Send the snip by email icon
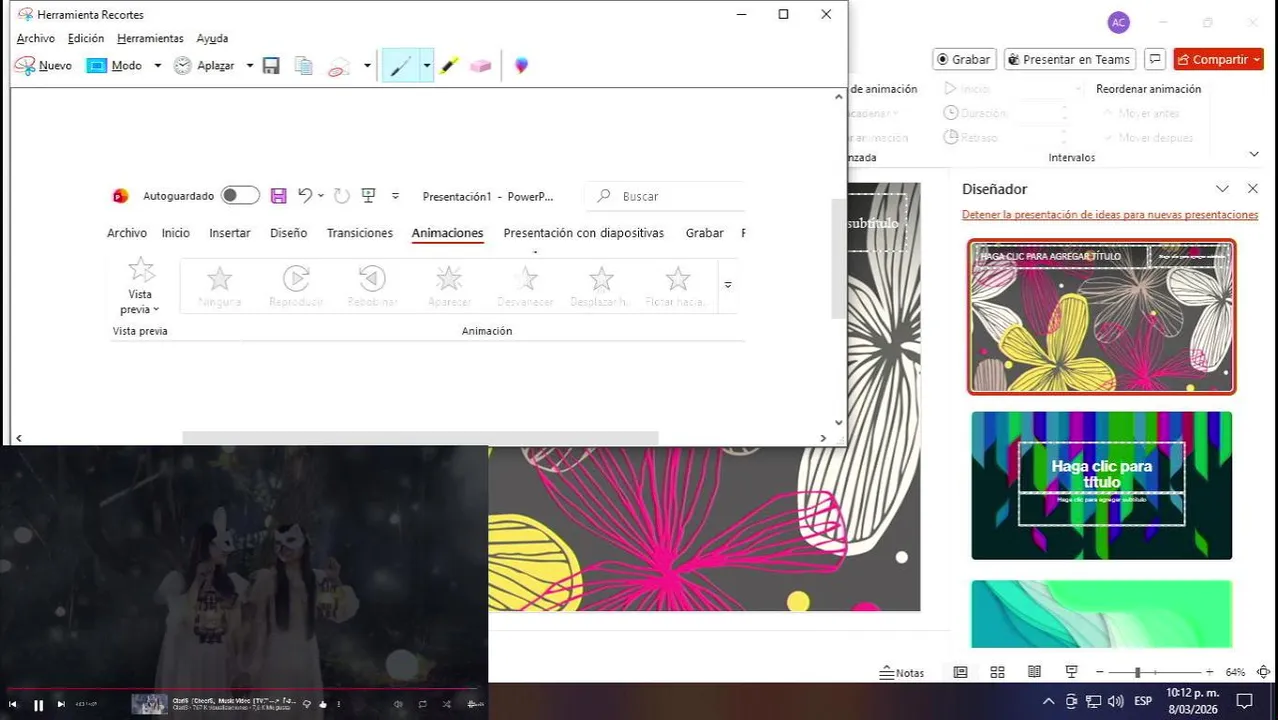This screenshot has width=1278, height=720. (x=339, y=66)
